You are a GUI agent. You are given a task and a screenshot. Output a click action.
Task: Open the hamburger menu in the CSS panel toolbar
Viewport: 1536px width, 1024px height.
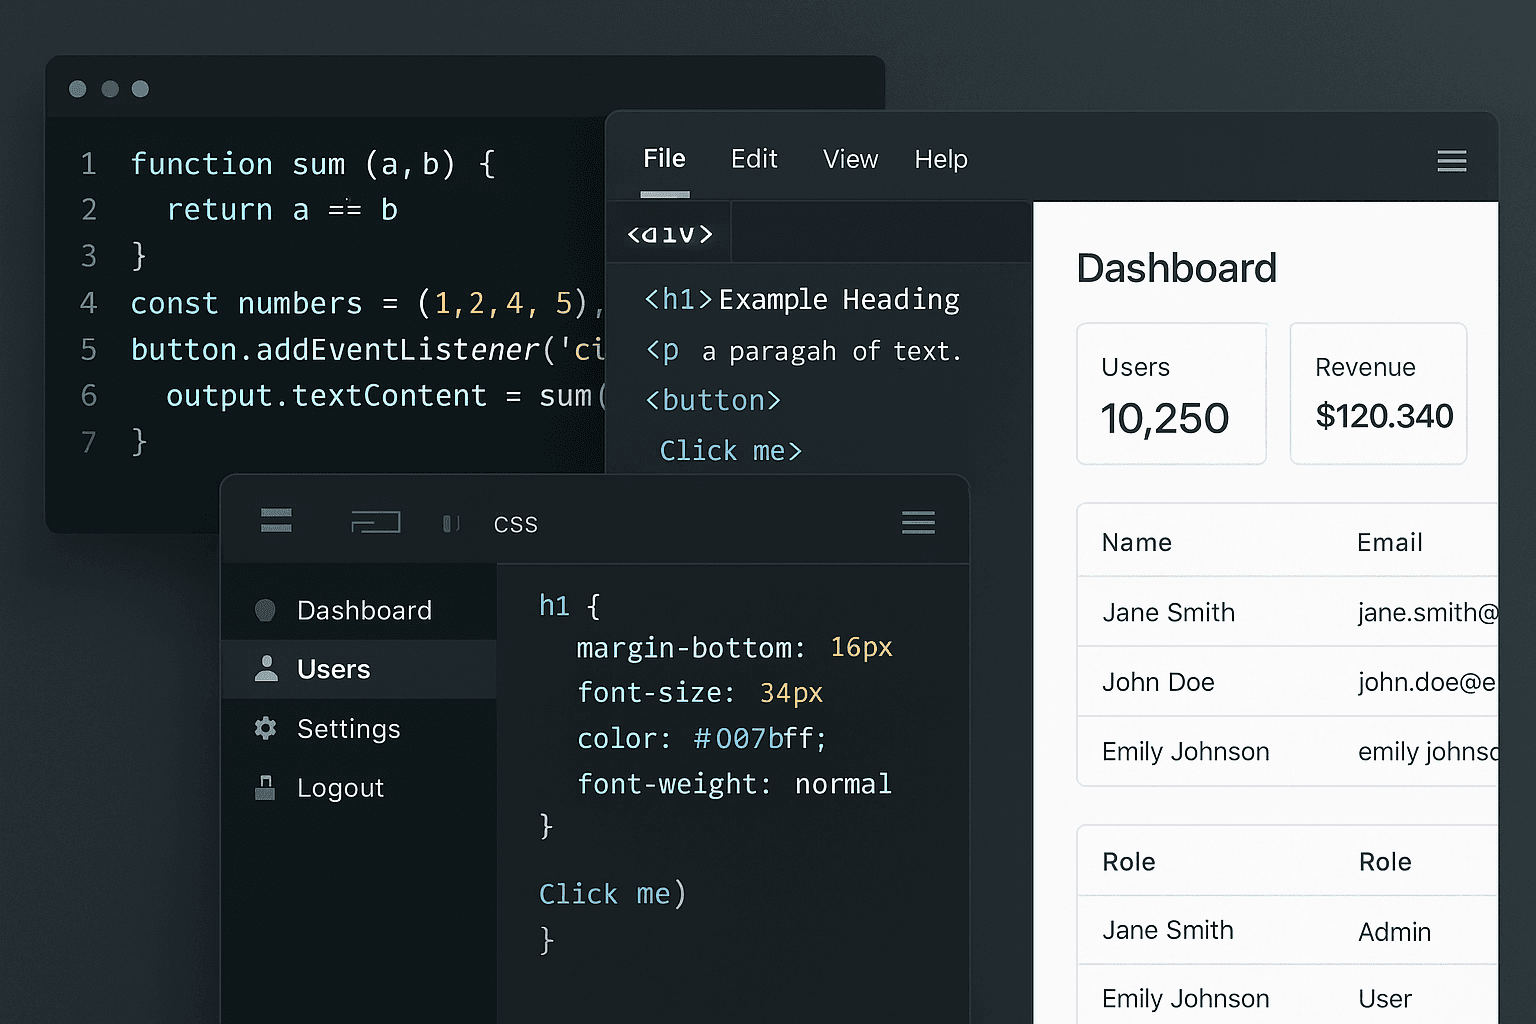[918, 522]
